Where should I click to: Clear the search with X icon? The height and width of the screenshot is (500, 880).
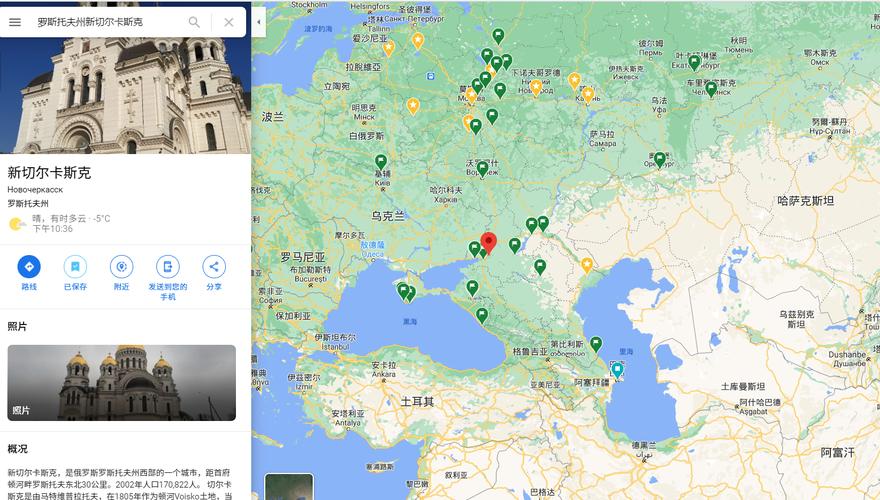[229, 22]
